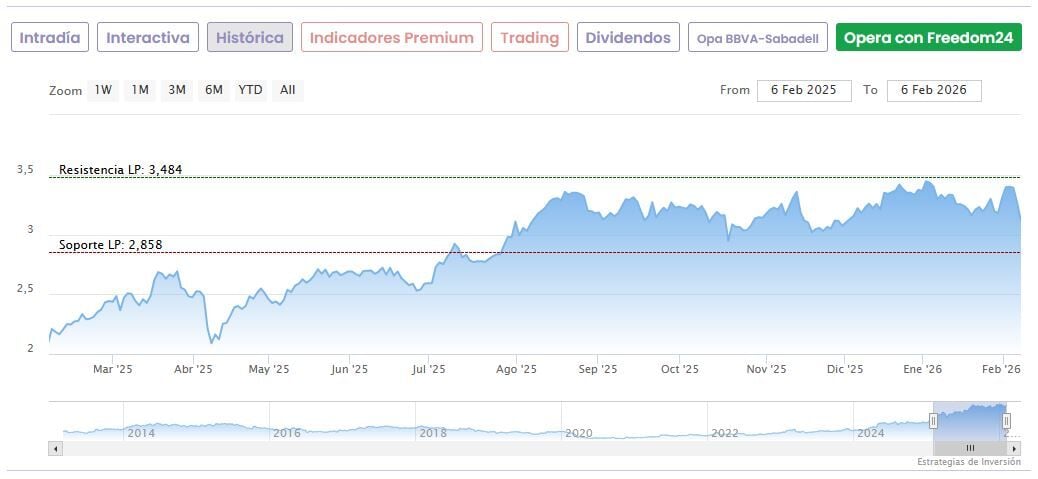Select the Histórica tab

[x=250, y=38]
